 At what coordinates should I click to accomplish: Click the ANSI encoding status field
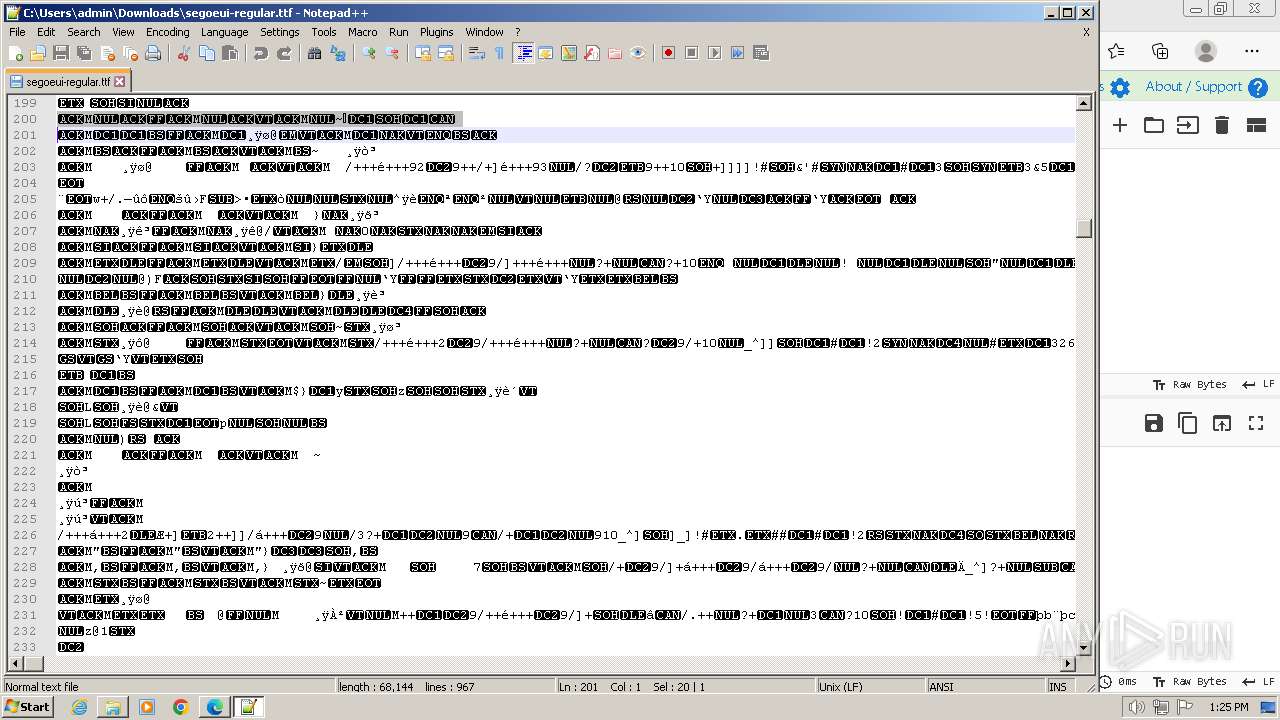coord(984,687)
